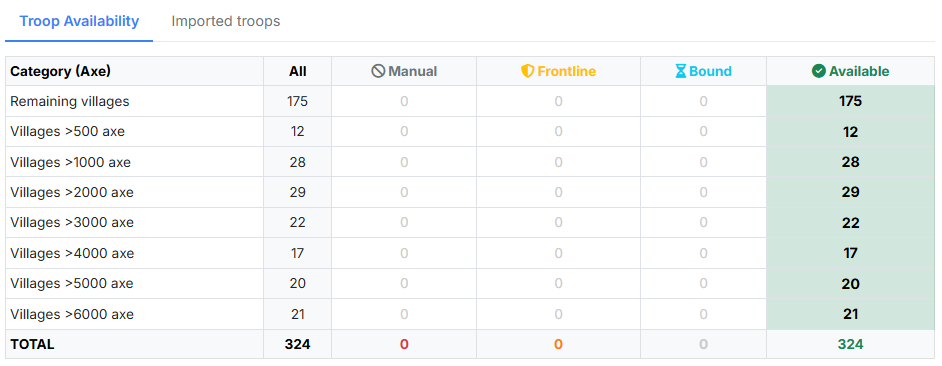
Task: Click Bound value 0 for >2000 axe
Action: tap(703, 192)
